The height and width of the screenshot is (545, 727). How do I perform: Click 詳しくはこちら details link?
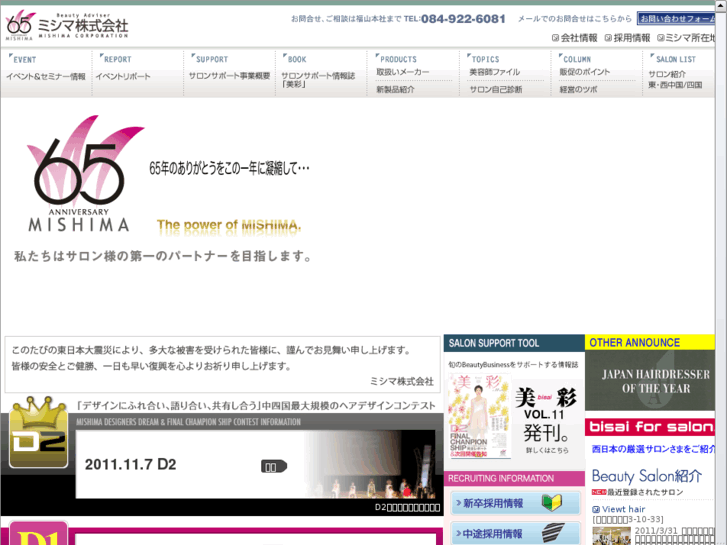547,450
